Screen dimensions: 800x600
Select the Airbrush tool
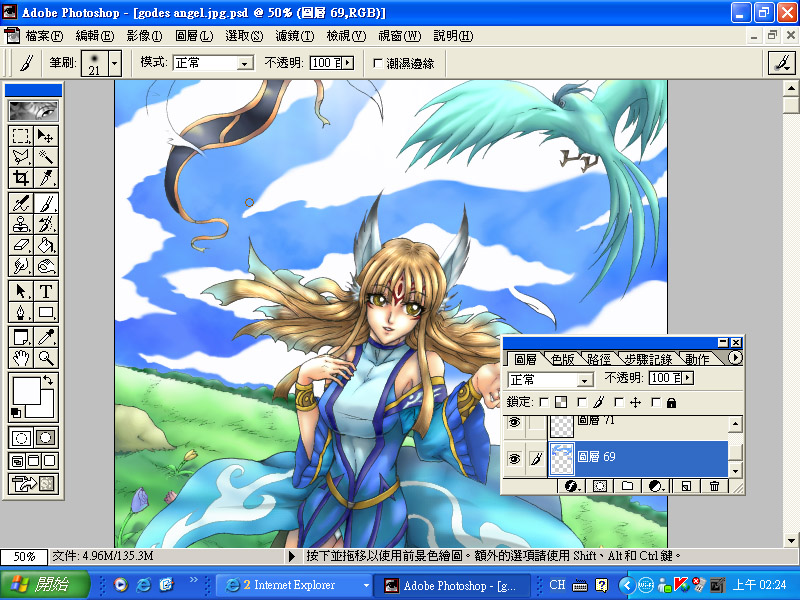point(21,204)
